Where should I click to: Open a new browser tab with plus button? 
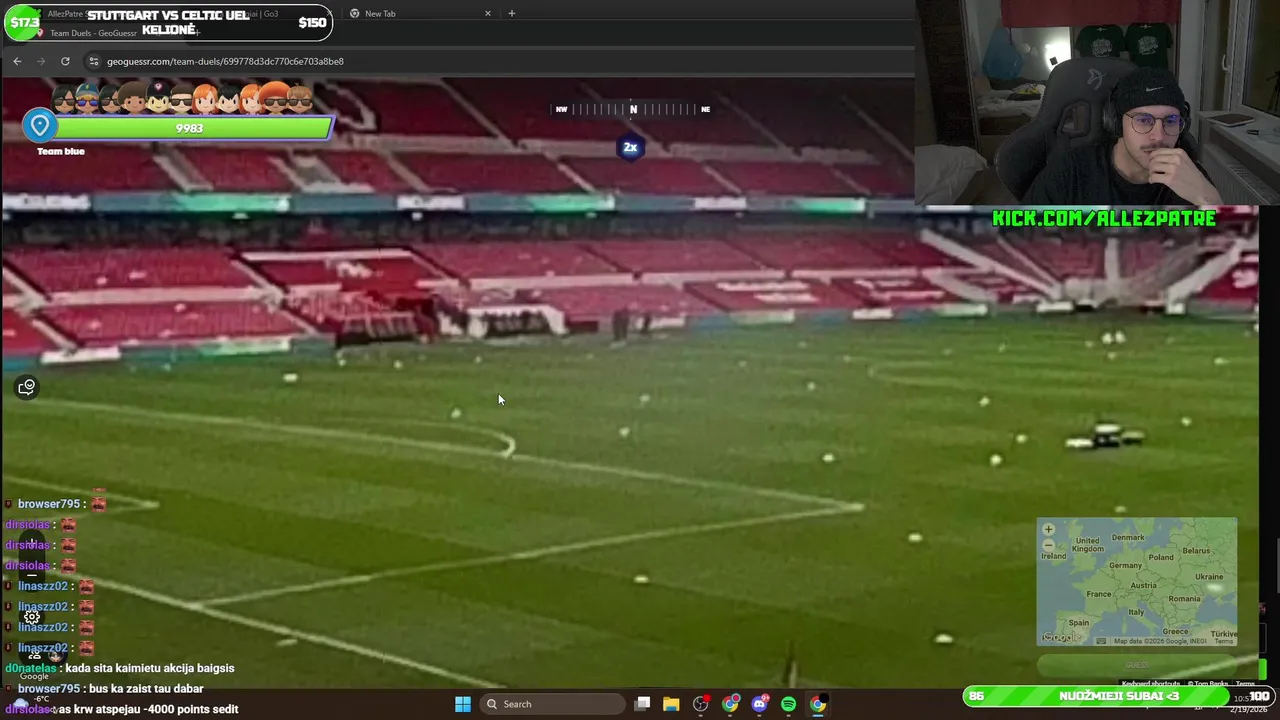coord(511,13)
